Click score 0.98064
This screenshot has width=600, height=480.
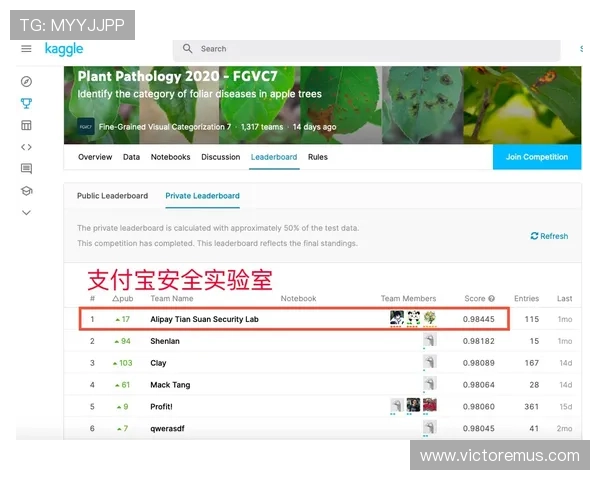479,385
